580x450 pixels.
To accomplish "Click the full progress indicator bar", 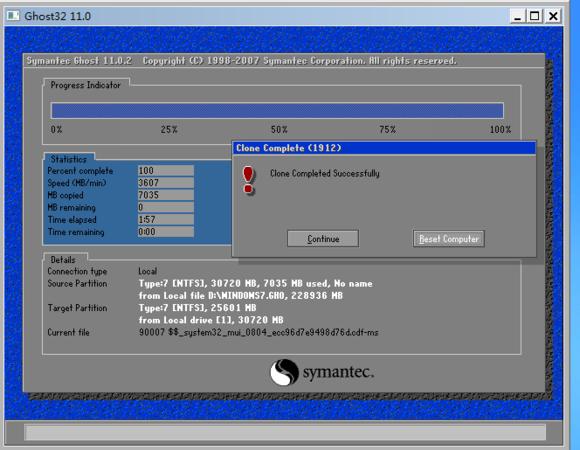I will coord(277,111).
